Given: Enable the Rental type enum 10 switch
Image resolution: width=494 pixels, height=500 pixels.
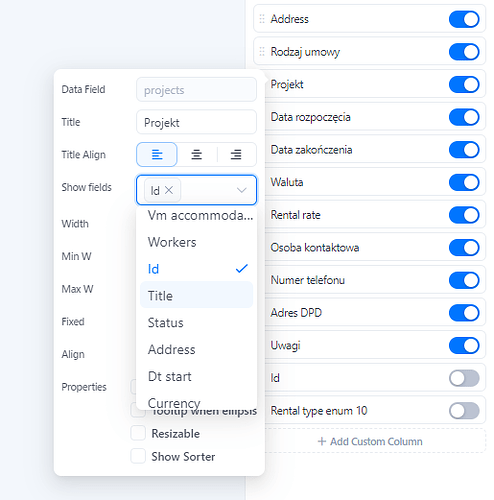Looking at the screenshot, I should (x=464, y=411).
